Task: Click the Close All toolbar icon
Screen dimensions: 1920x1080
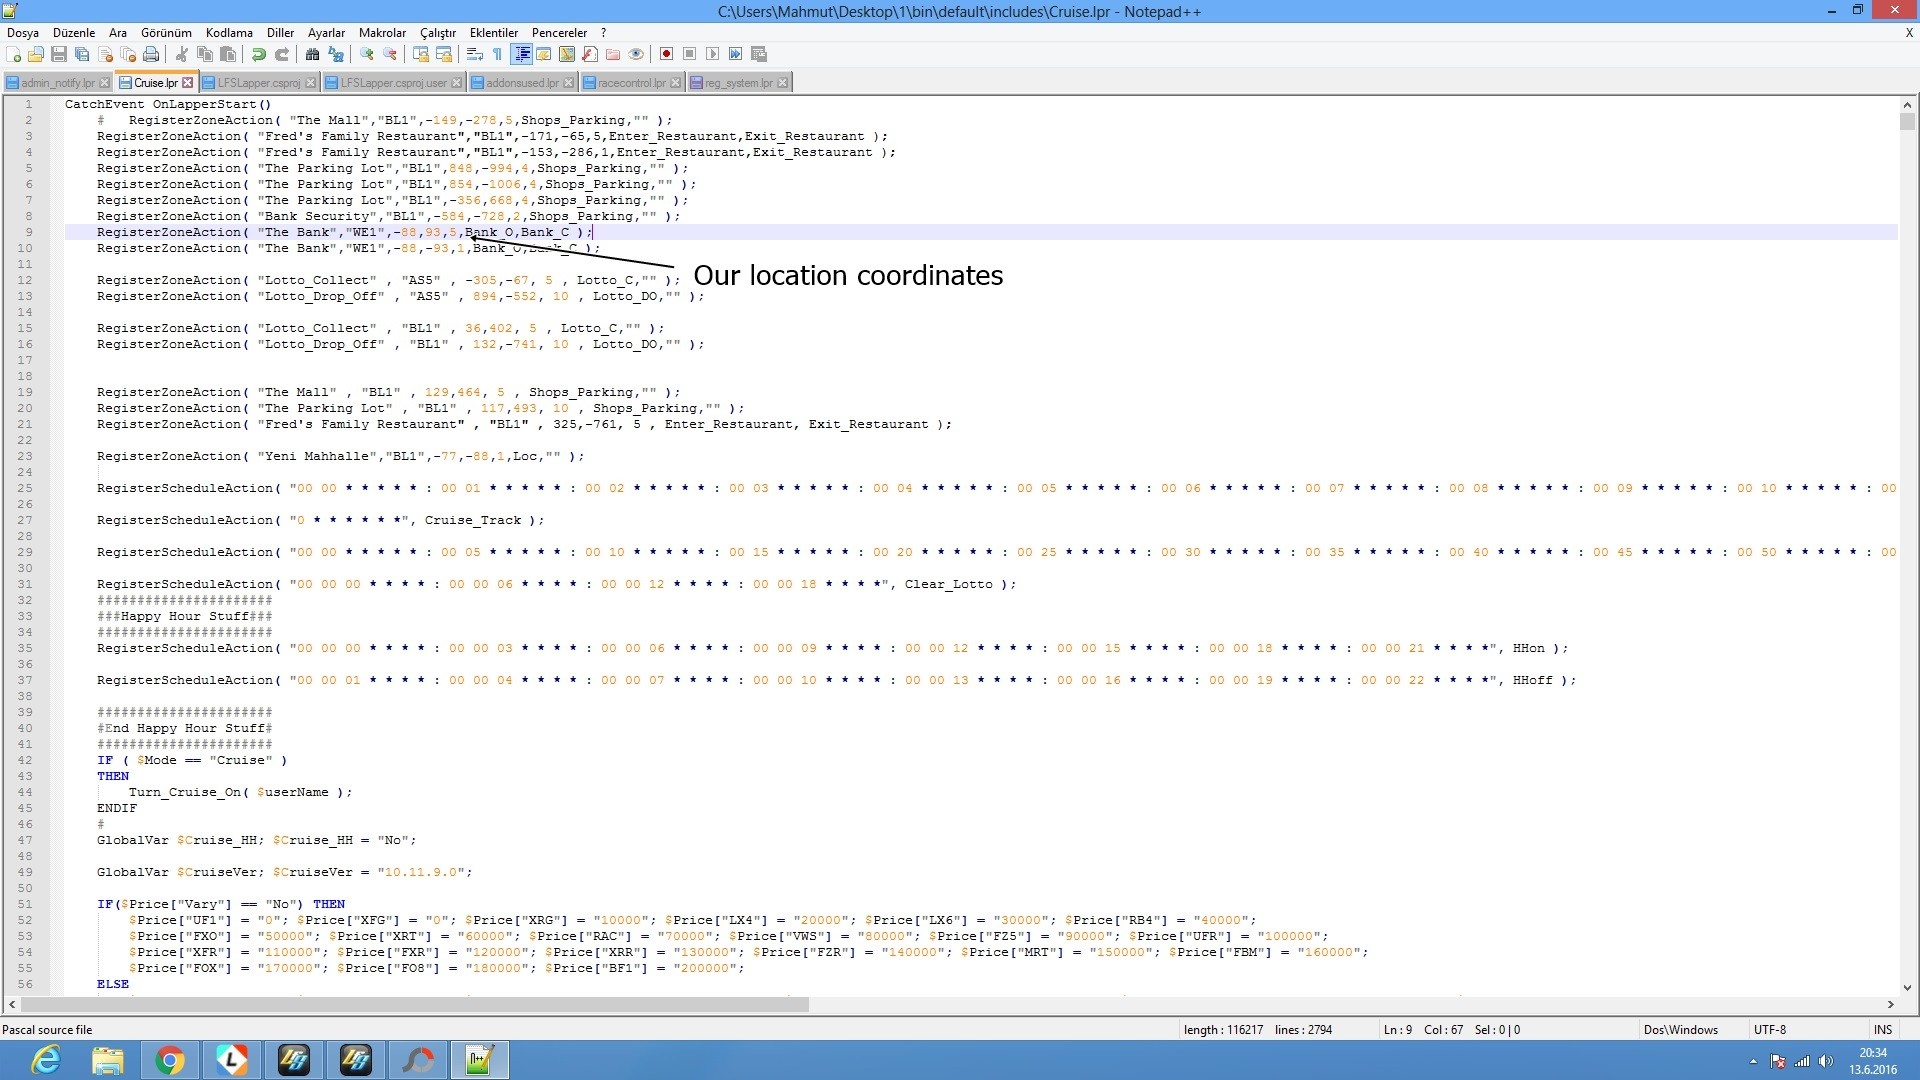Action: point(128,54)
